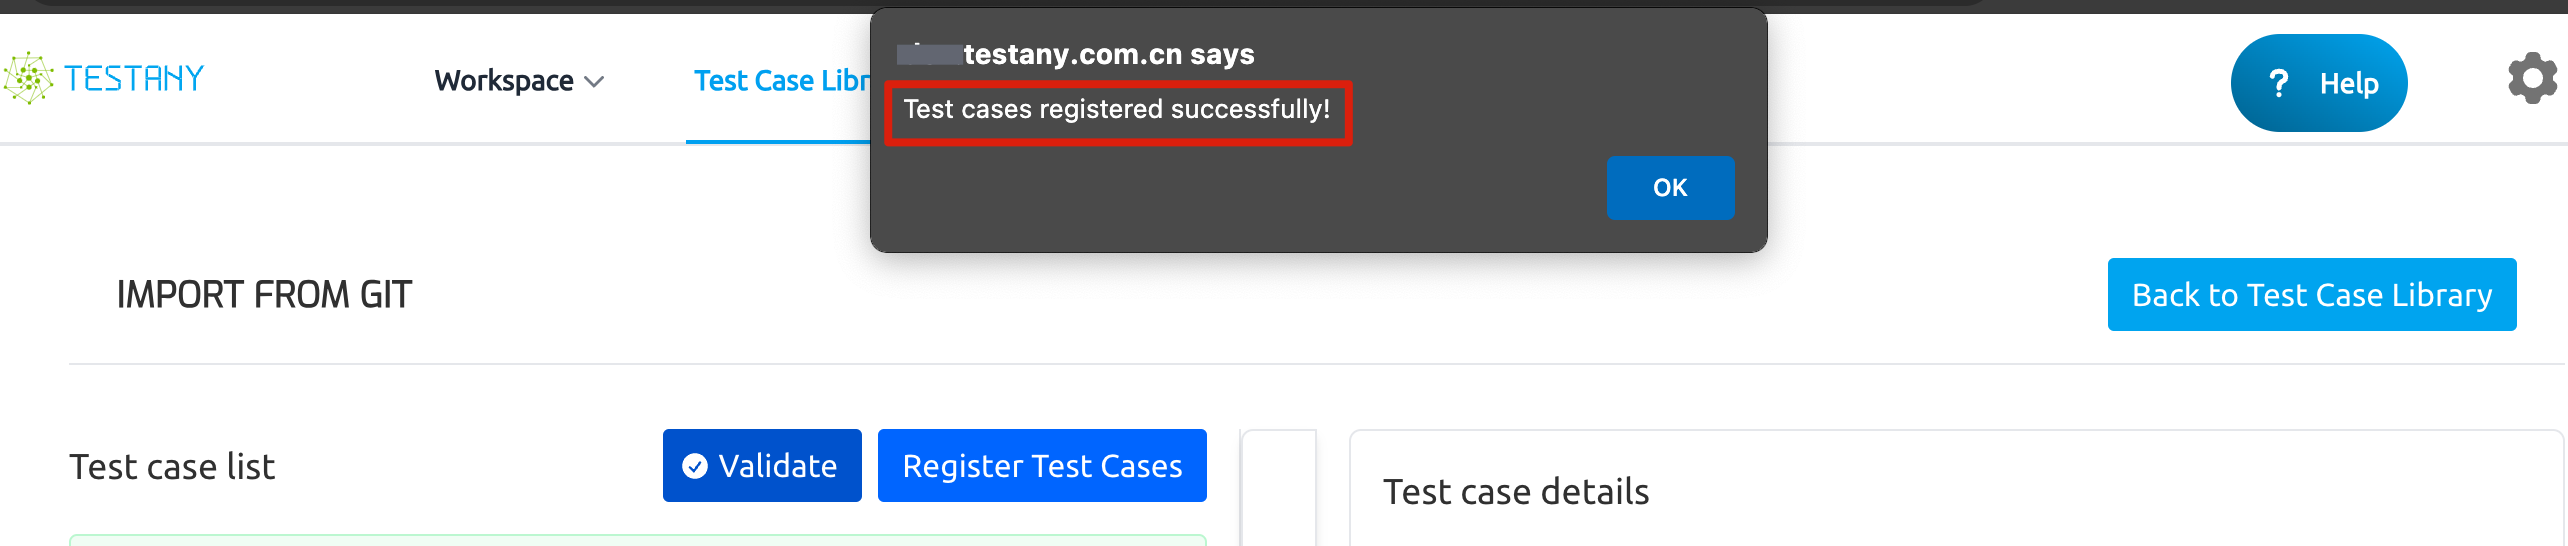Switch to the Test Case Library tab
Viewport: 2568px width, 546px height.
(x=781, y=81)
